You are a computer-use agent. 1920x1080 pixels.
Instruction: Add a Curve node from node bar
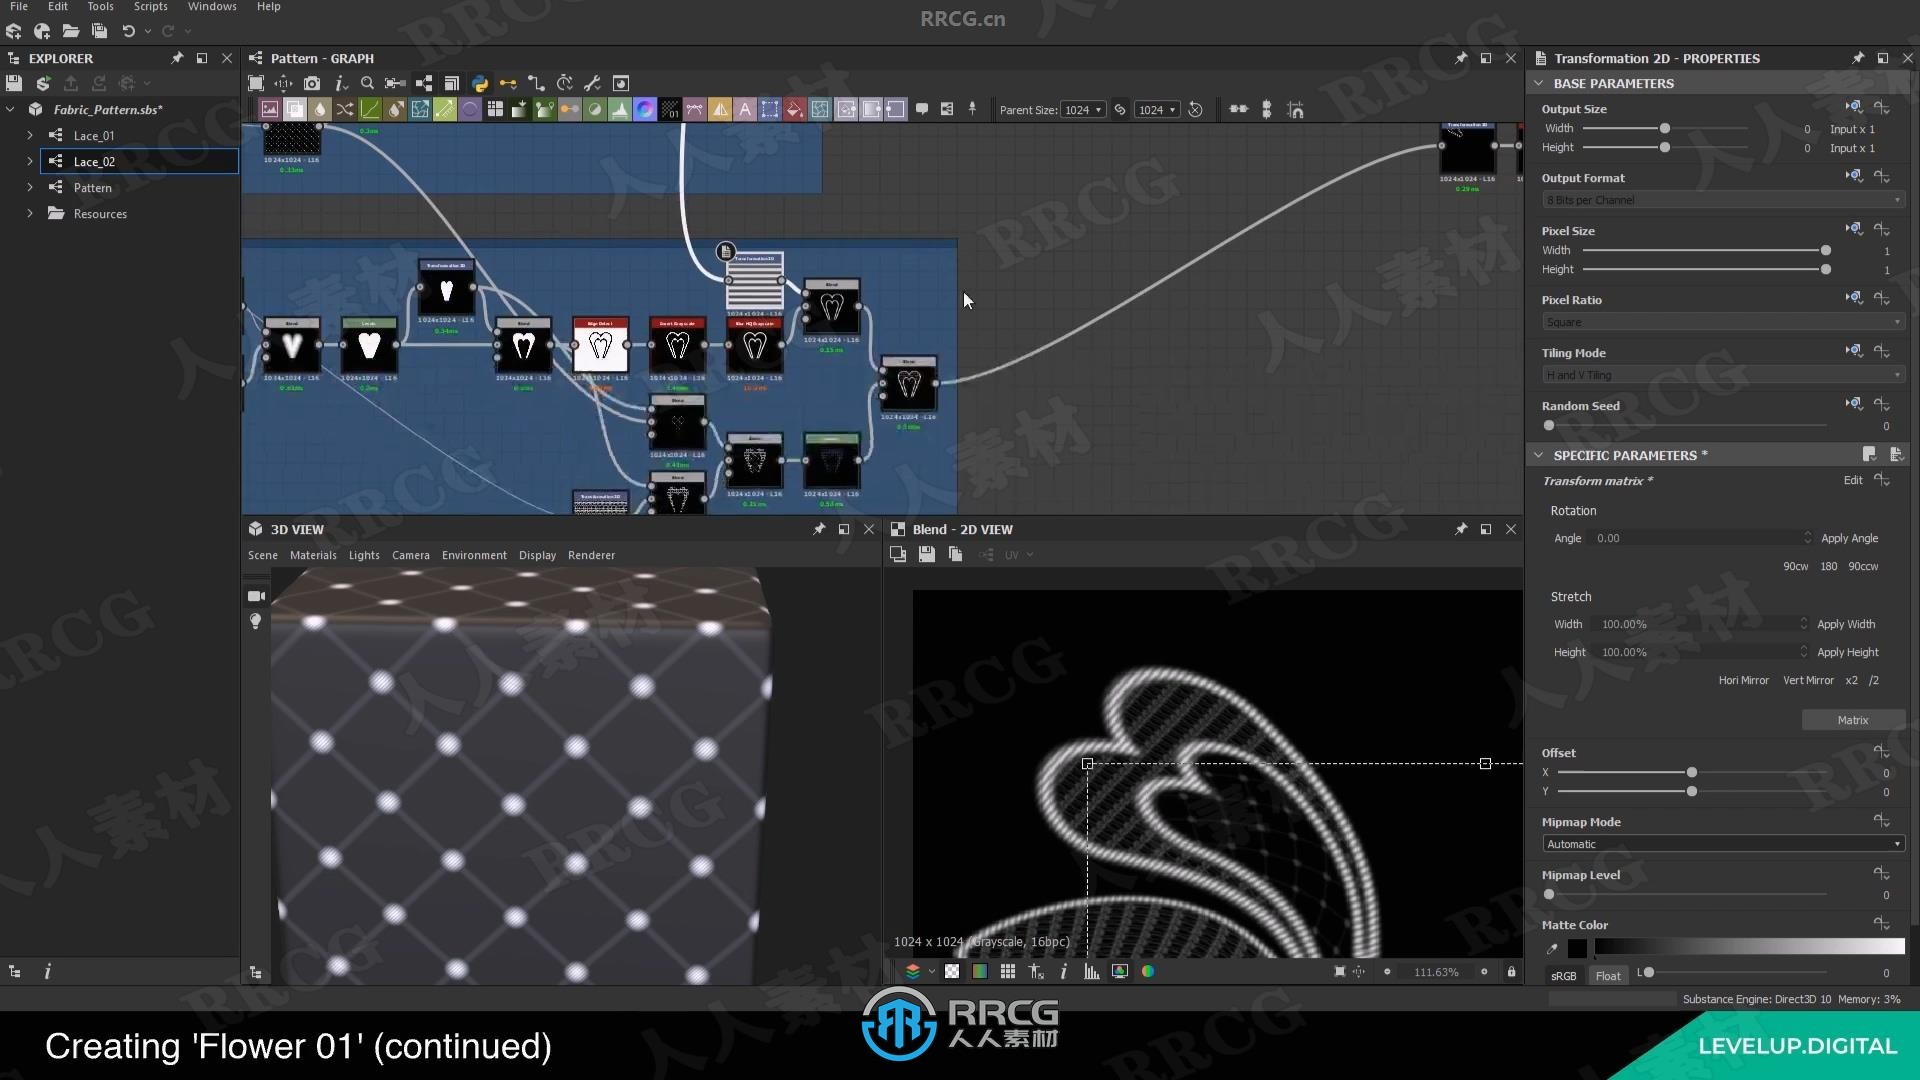(x=370, y=109)
